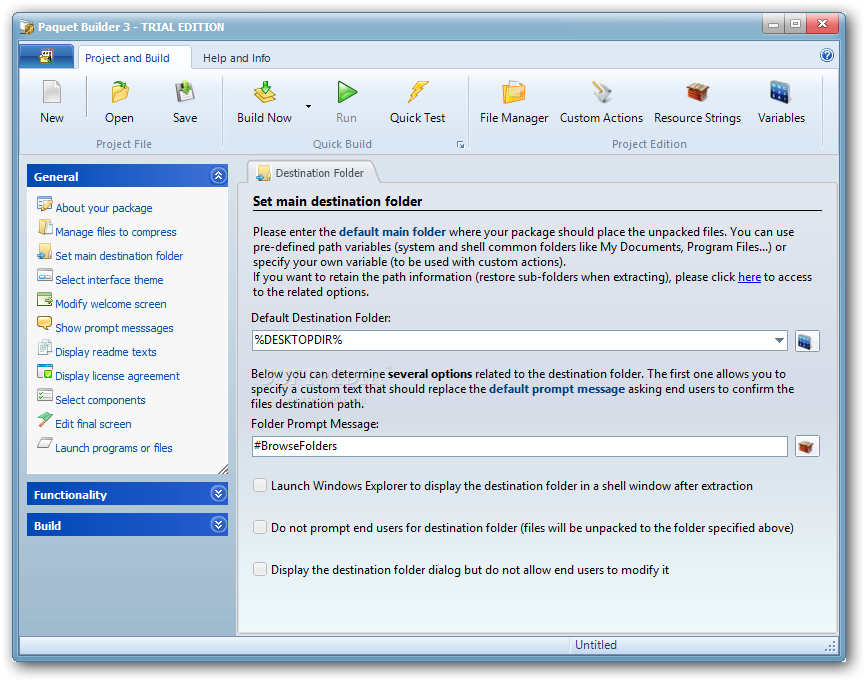Click the Select interface theme icon
866x682 pixels.
click(x=45, y=276)
